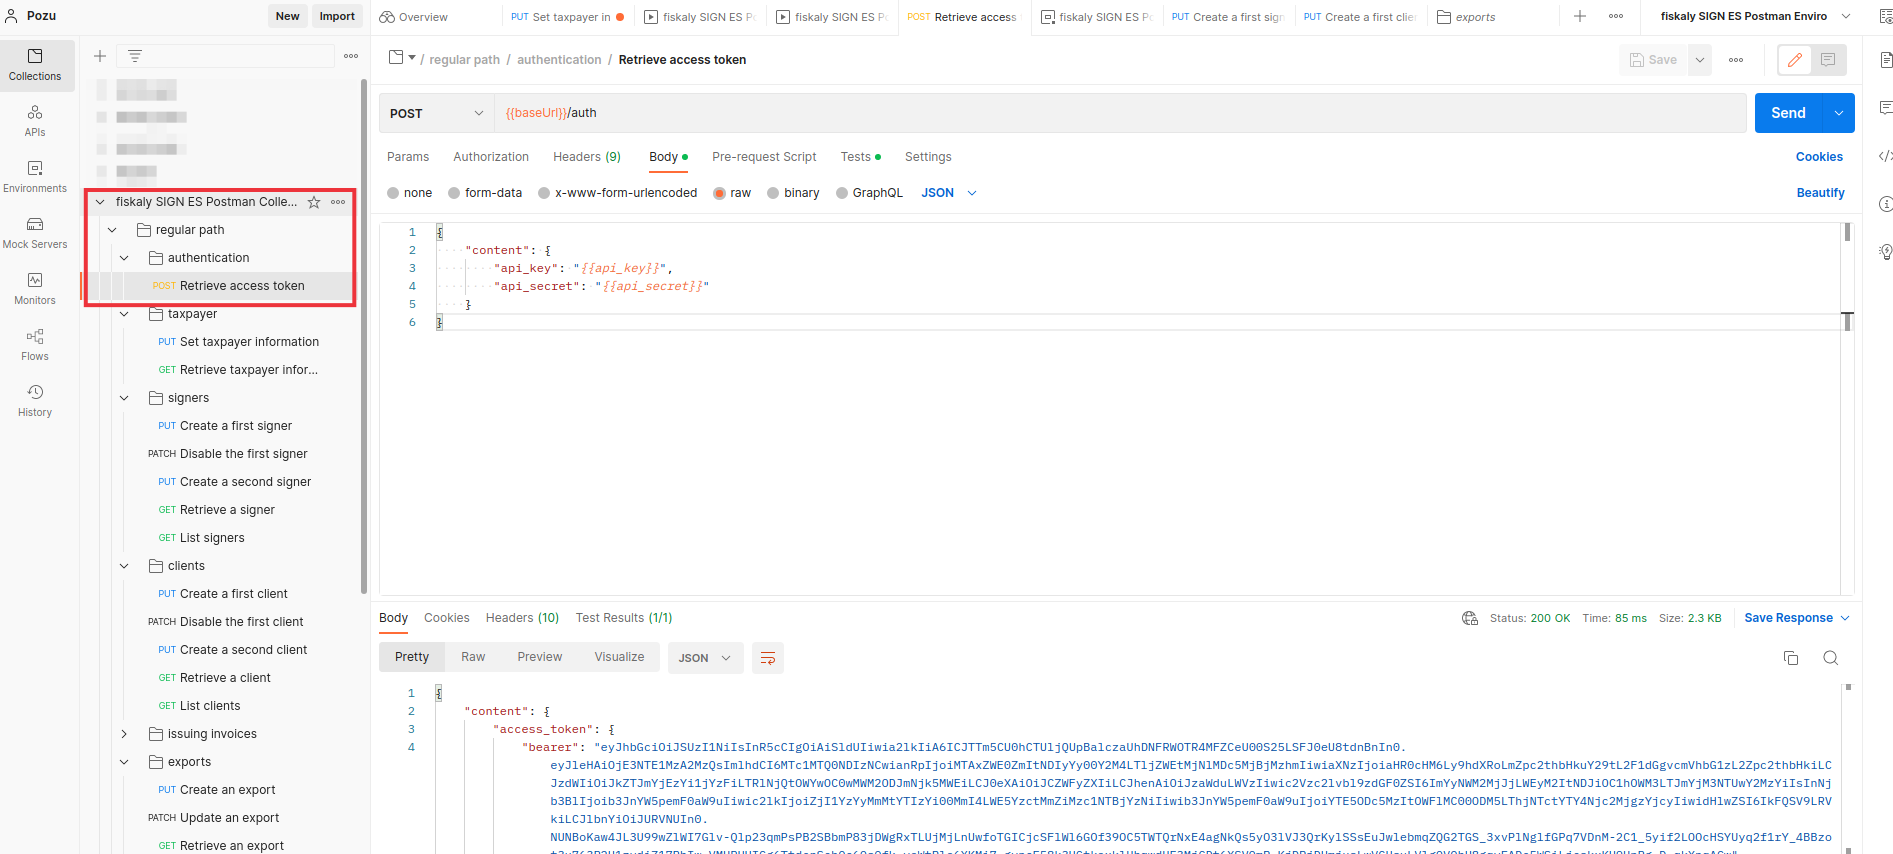Image resolution: width=1893 pixels, height=854 pixels.
Task: Open the comments mode icon
Action: pyautogui.click(x=1828, y=60)
